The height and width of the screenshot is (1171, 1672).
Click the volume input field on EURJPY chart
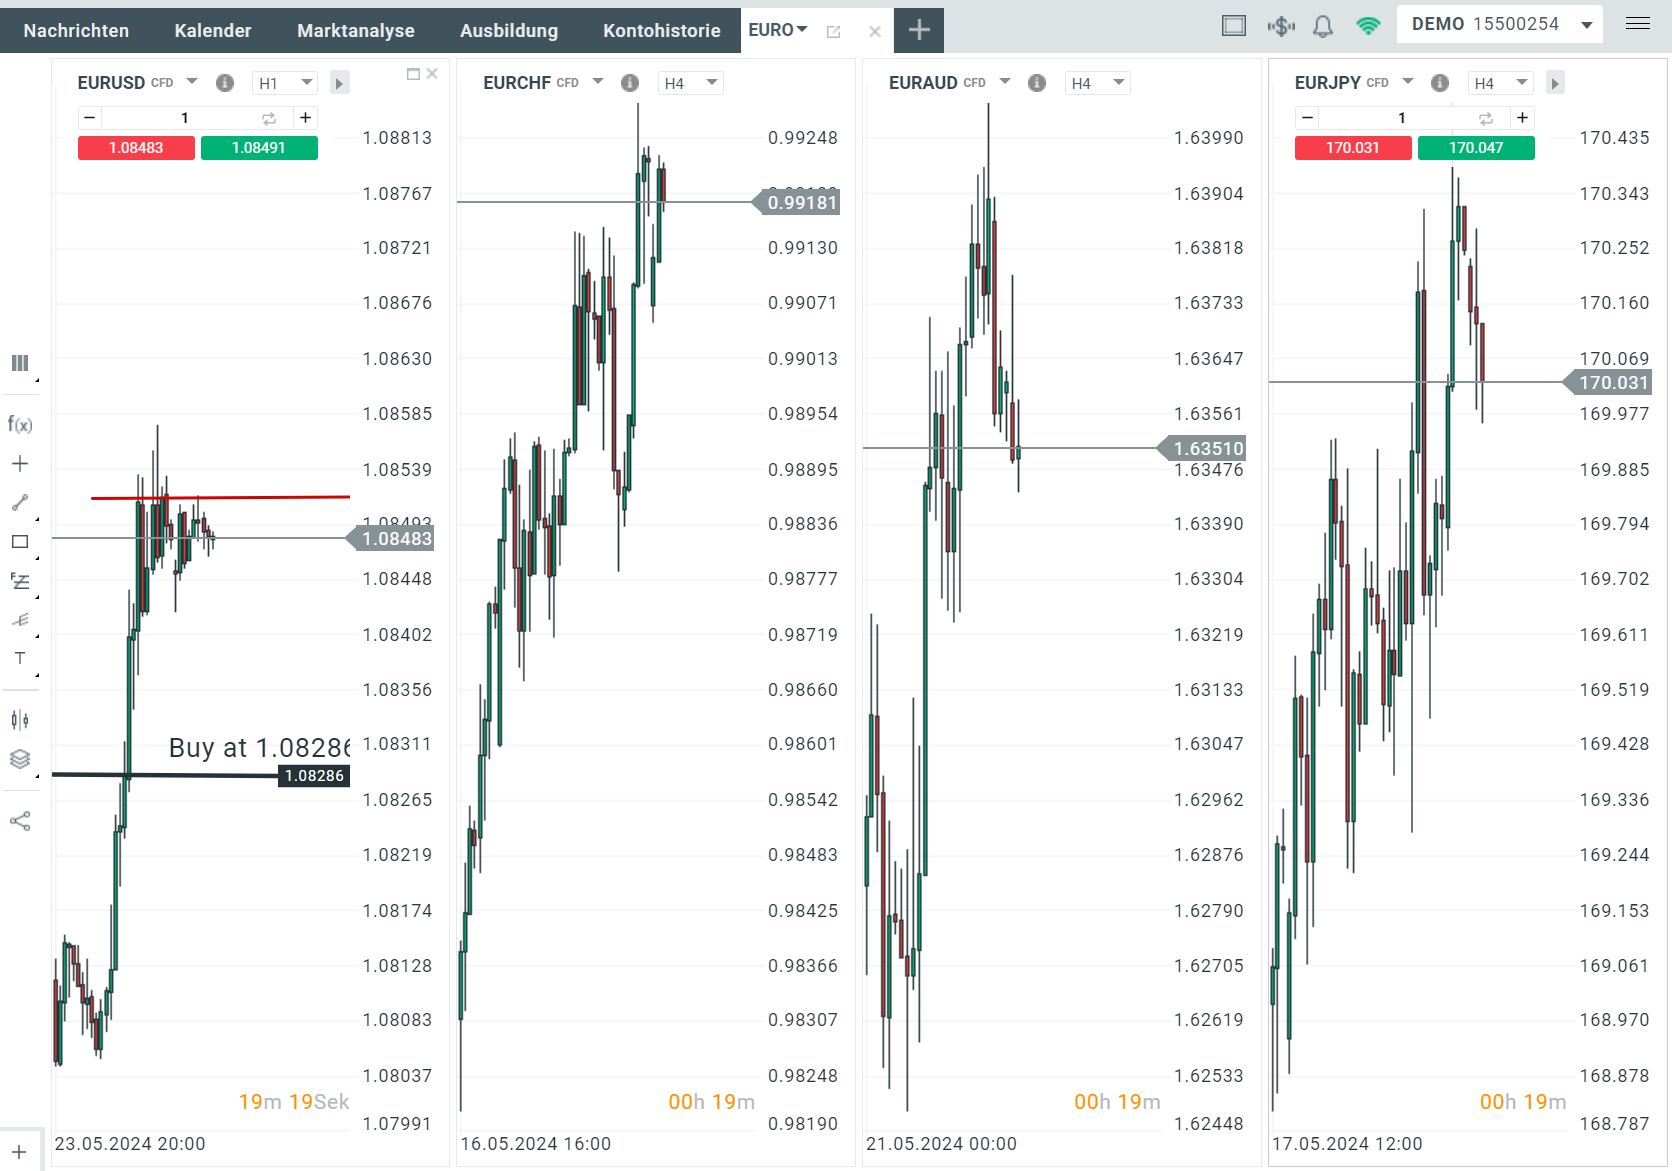pos(1401,117)
